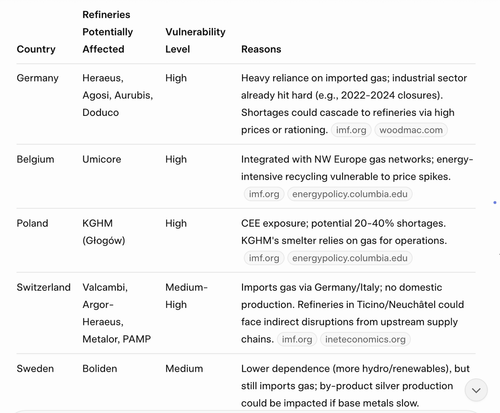Screen dimensions: 500x413
Task: Select the Germany country cell
Action: tap(38, 78)
